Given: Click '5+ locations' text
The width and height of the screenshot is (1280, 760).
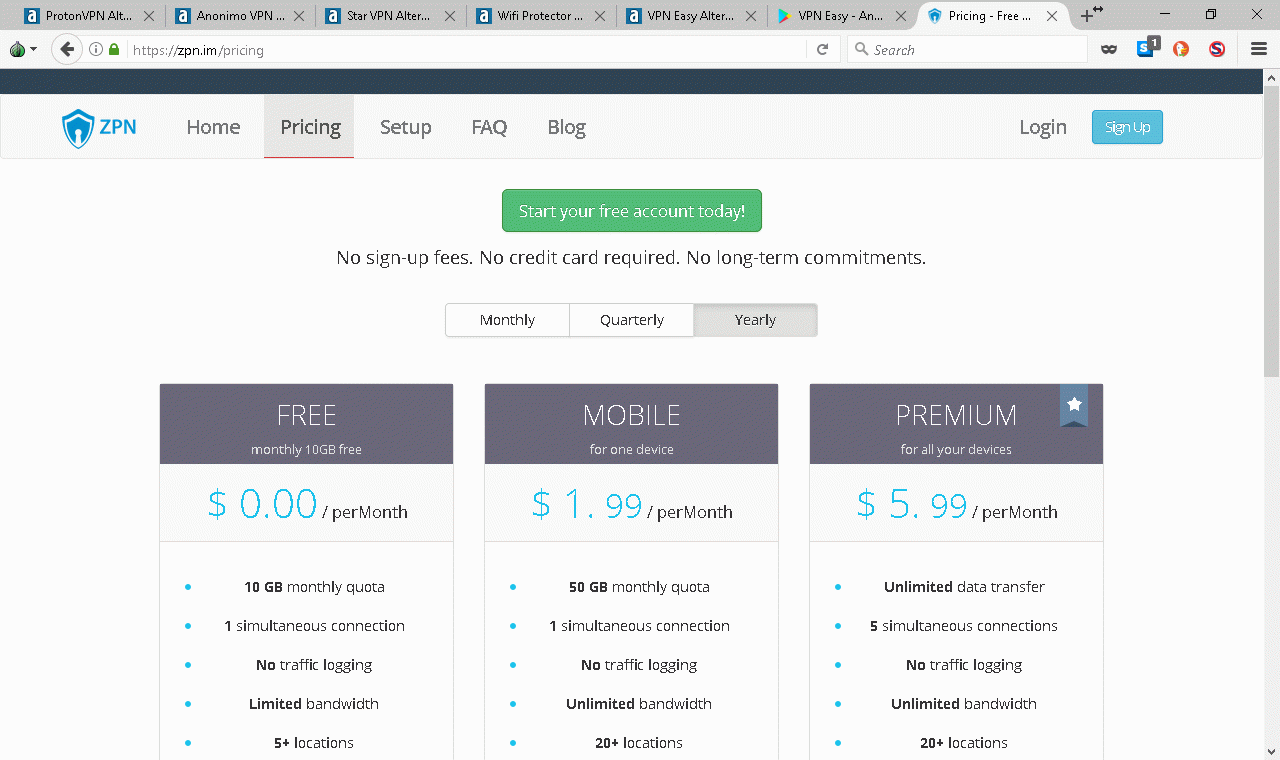Looking at the screenshot, I should (314, 743).
